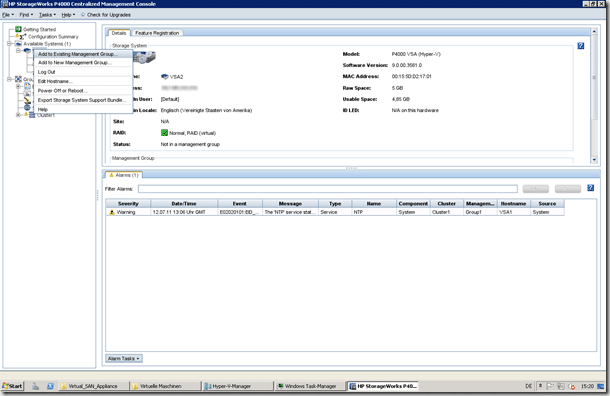Open the Find menu
The height and width of the screenshot is (396, 610).
tap(26, 15)
